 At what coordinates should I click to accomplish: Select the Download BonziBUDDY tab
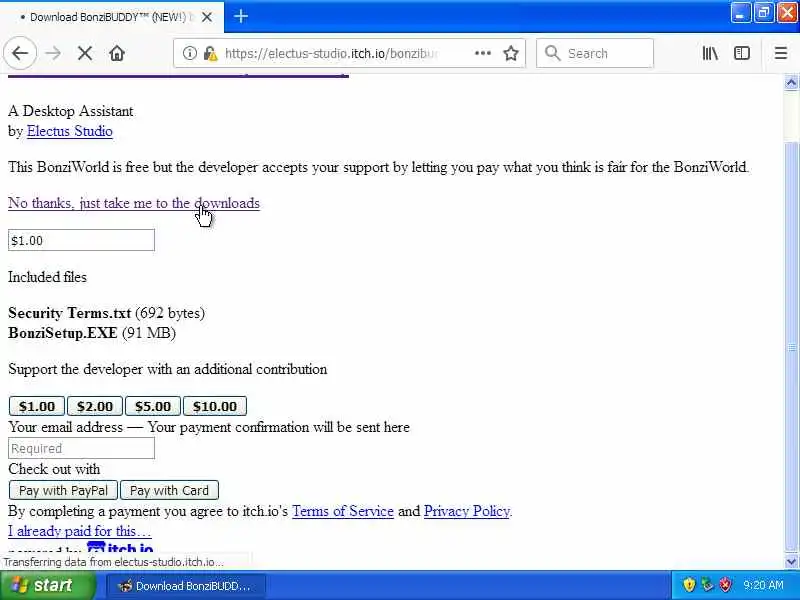(112, 17)
